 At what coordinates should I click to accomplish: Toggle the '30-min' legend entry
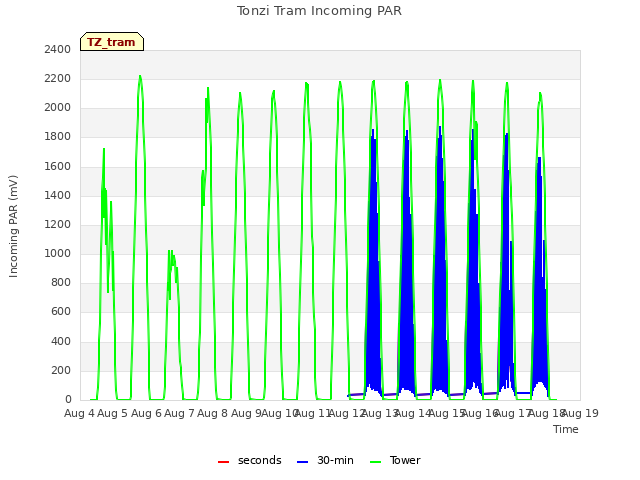325,460
